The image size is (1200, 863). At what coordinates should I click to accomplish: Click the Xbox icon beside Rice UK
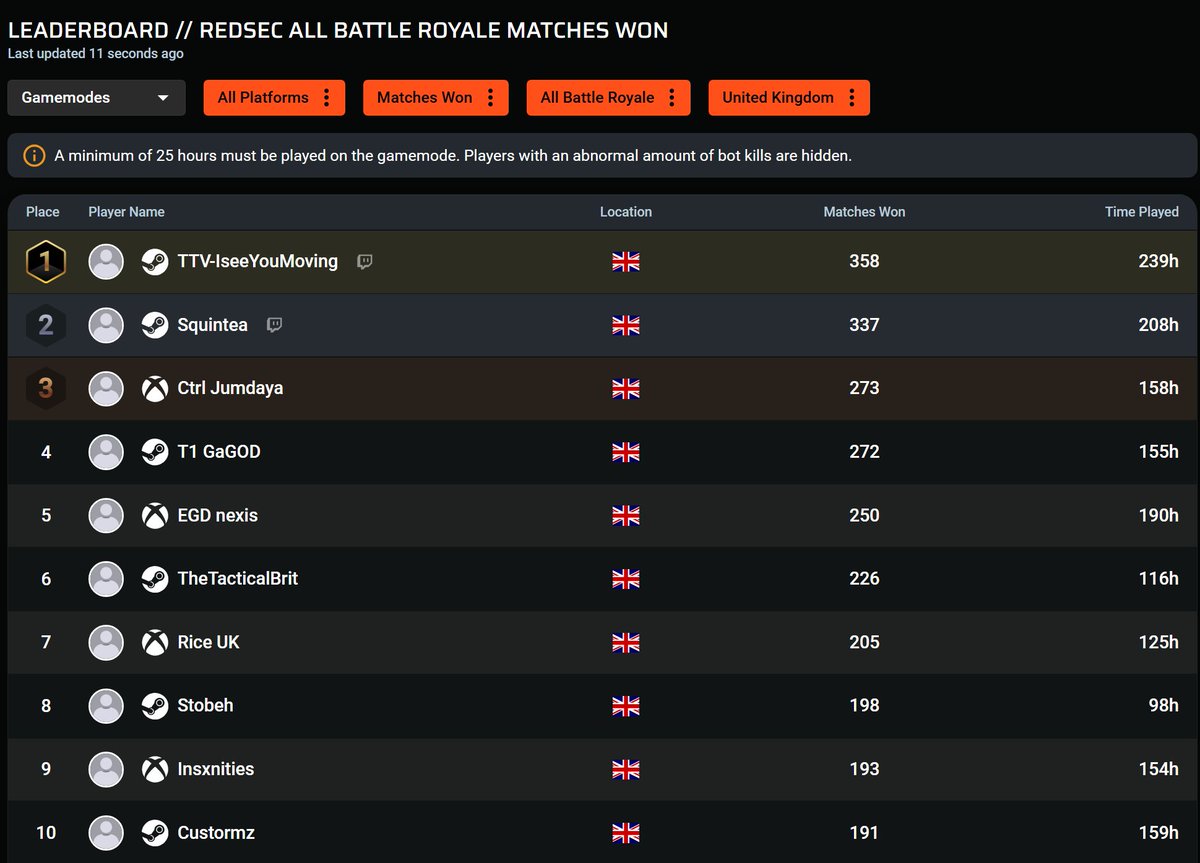[x=155, y=642]
